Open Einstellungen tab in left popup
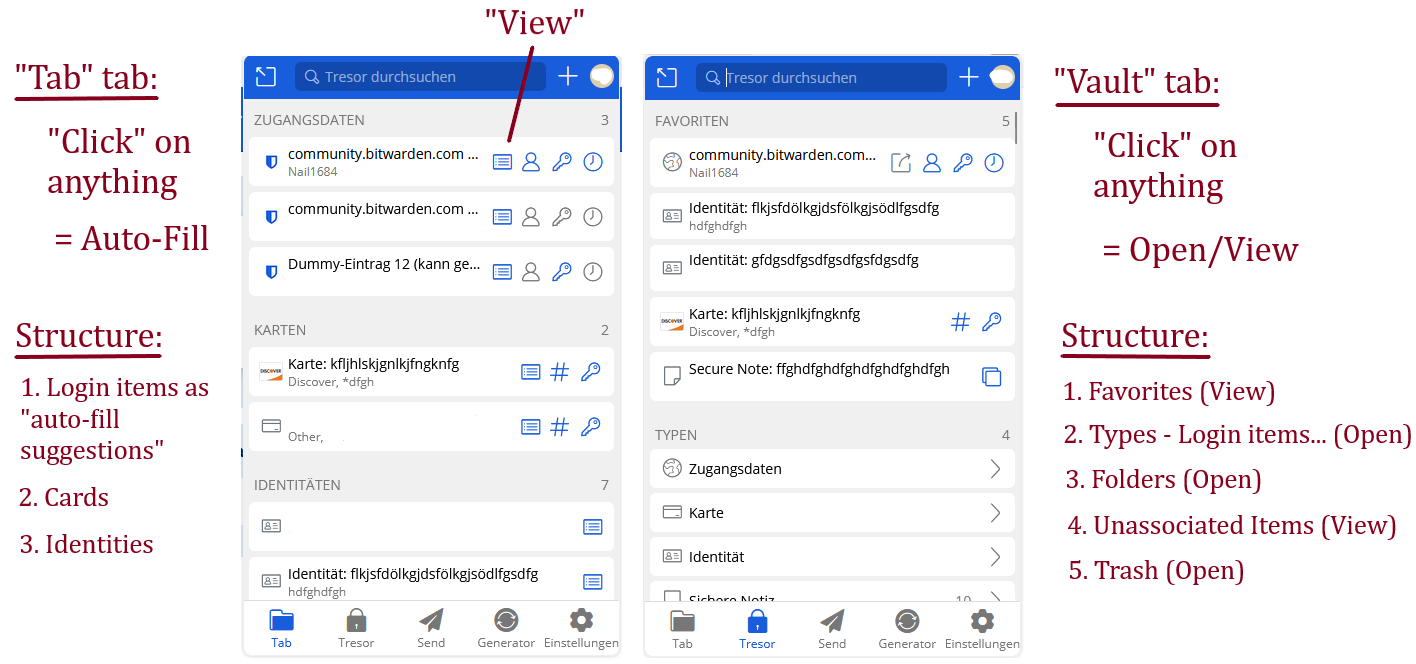The width and height of the screenshot is (1416, 664). [581, 629]
